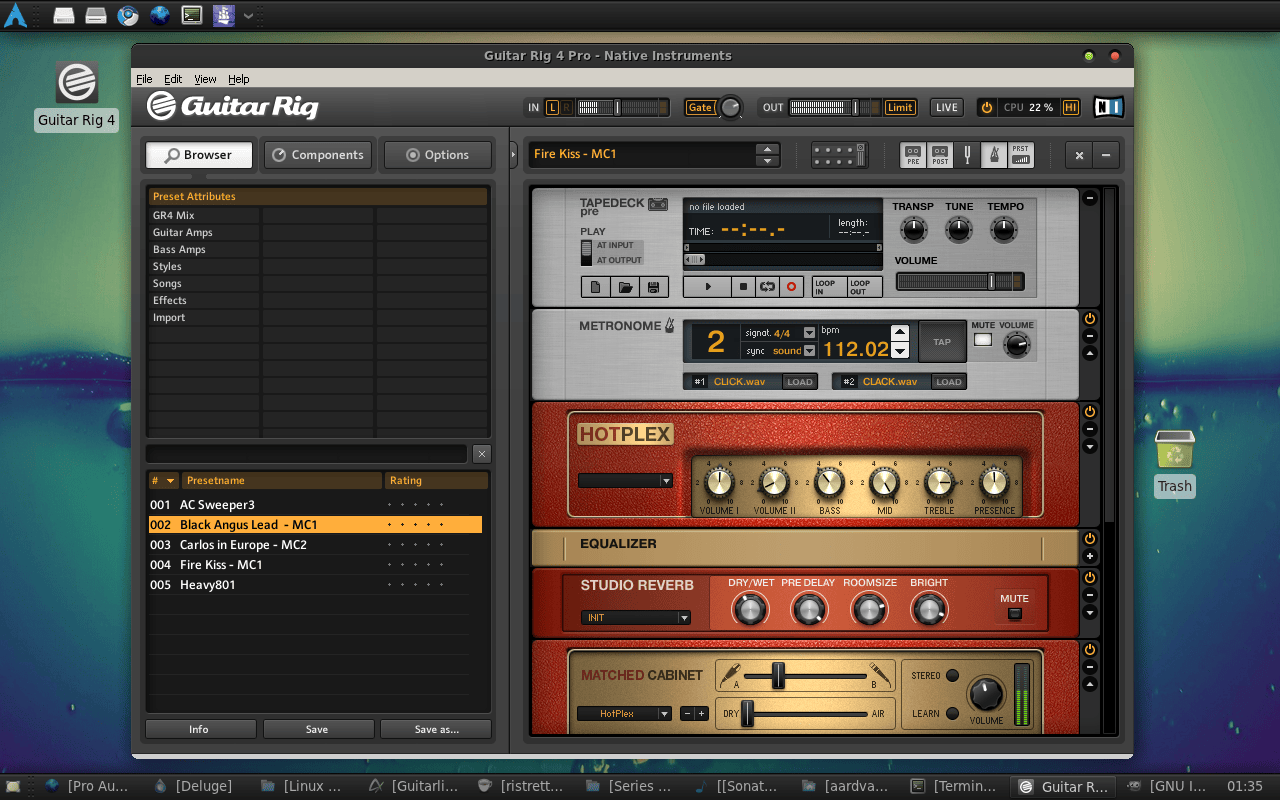Minimize the Tapedeck pre module
1280x800 pixels.
pyautogui.click(x=1090, y=198)
